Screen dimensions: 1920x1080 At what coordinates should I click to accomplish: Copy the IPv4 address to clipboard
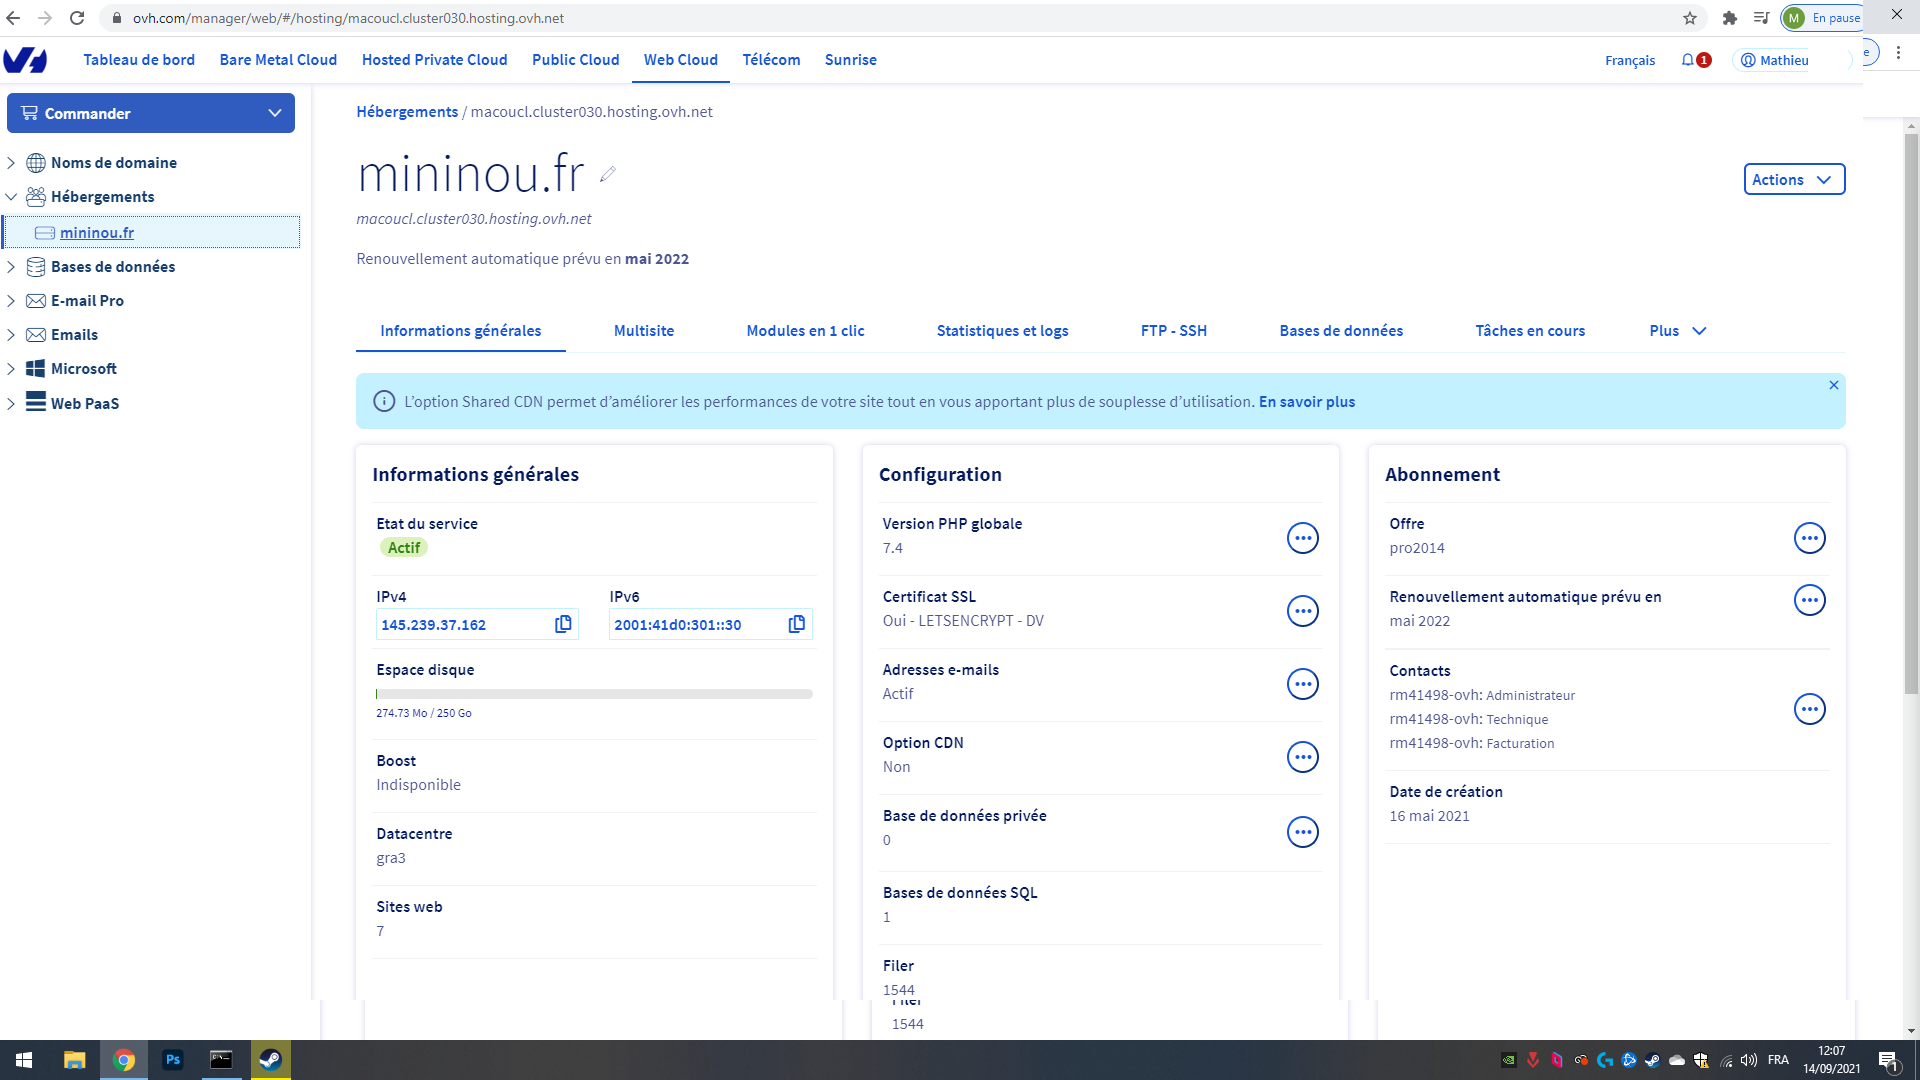[563, 624]
